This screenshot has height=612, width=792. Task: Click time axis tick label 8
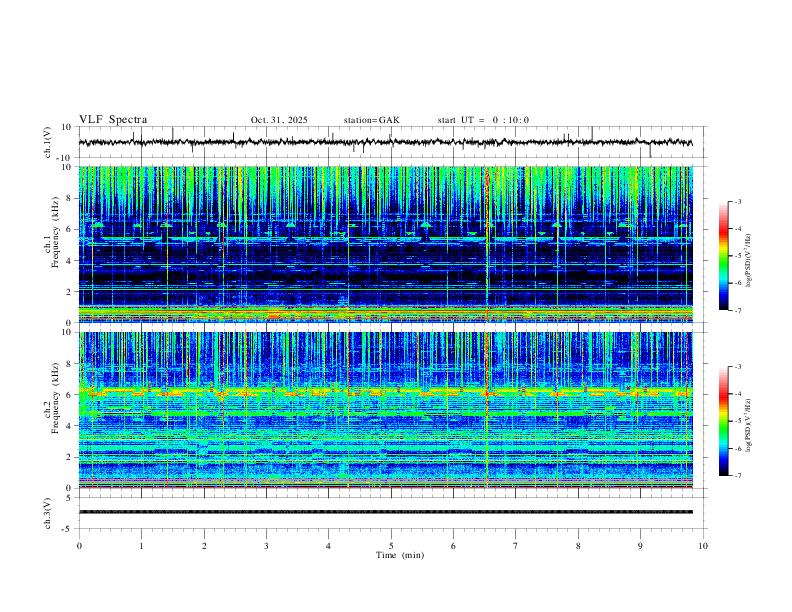[x=578, y=546]
